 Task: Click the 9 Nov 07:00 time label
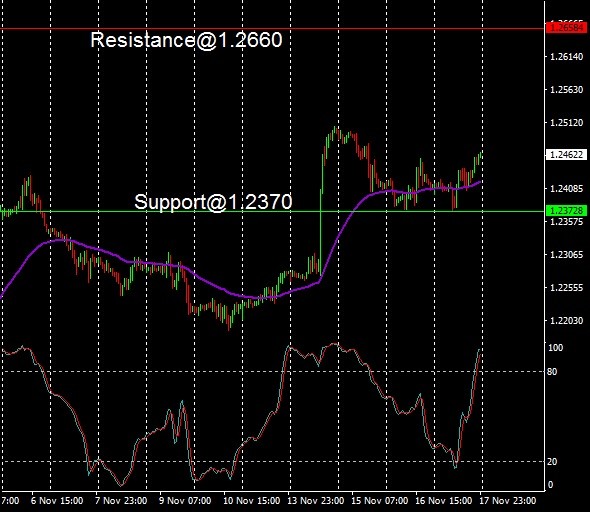click(x=185, y=501)
